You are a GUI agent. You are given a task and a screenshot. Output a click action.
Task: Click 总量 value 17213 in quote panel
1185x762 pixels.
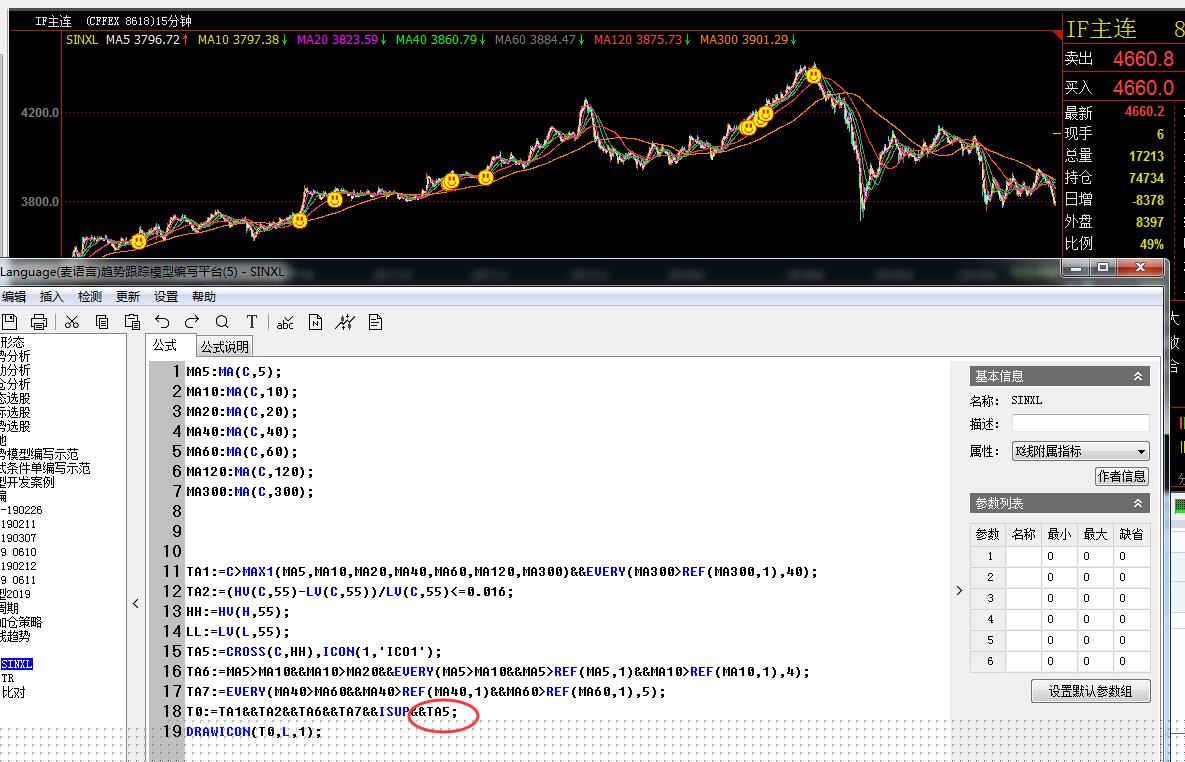pos(1146,156)
